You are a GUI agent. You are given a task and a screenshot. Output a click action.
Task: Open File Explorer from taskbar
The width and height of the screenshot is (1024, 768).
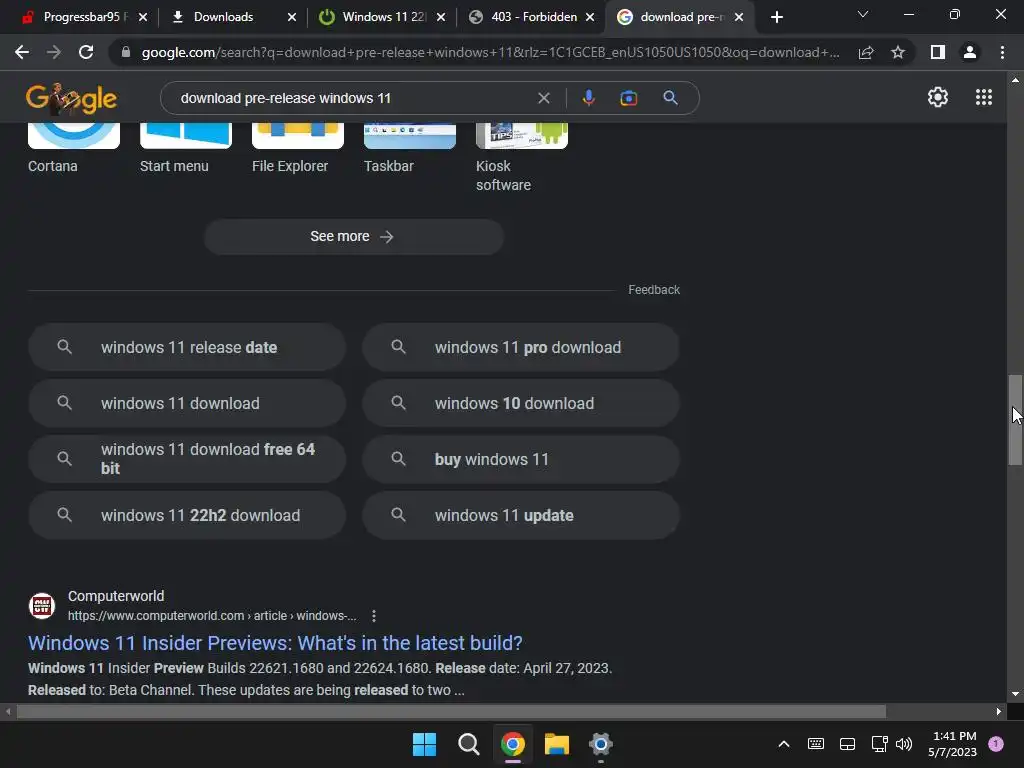pos(556,744)
